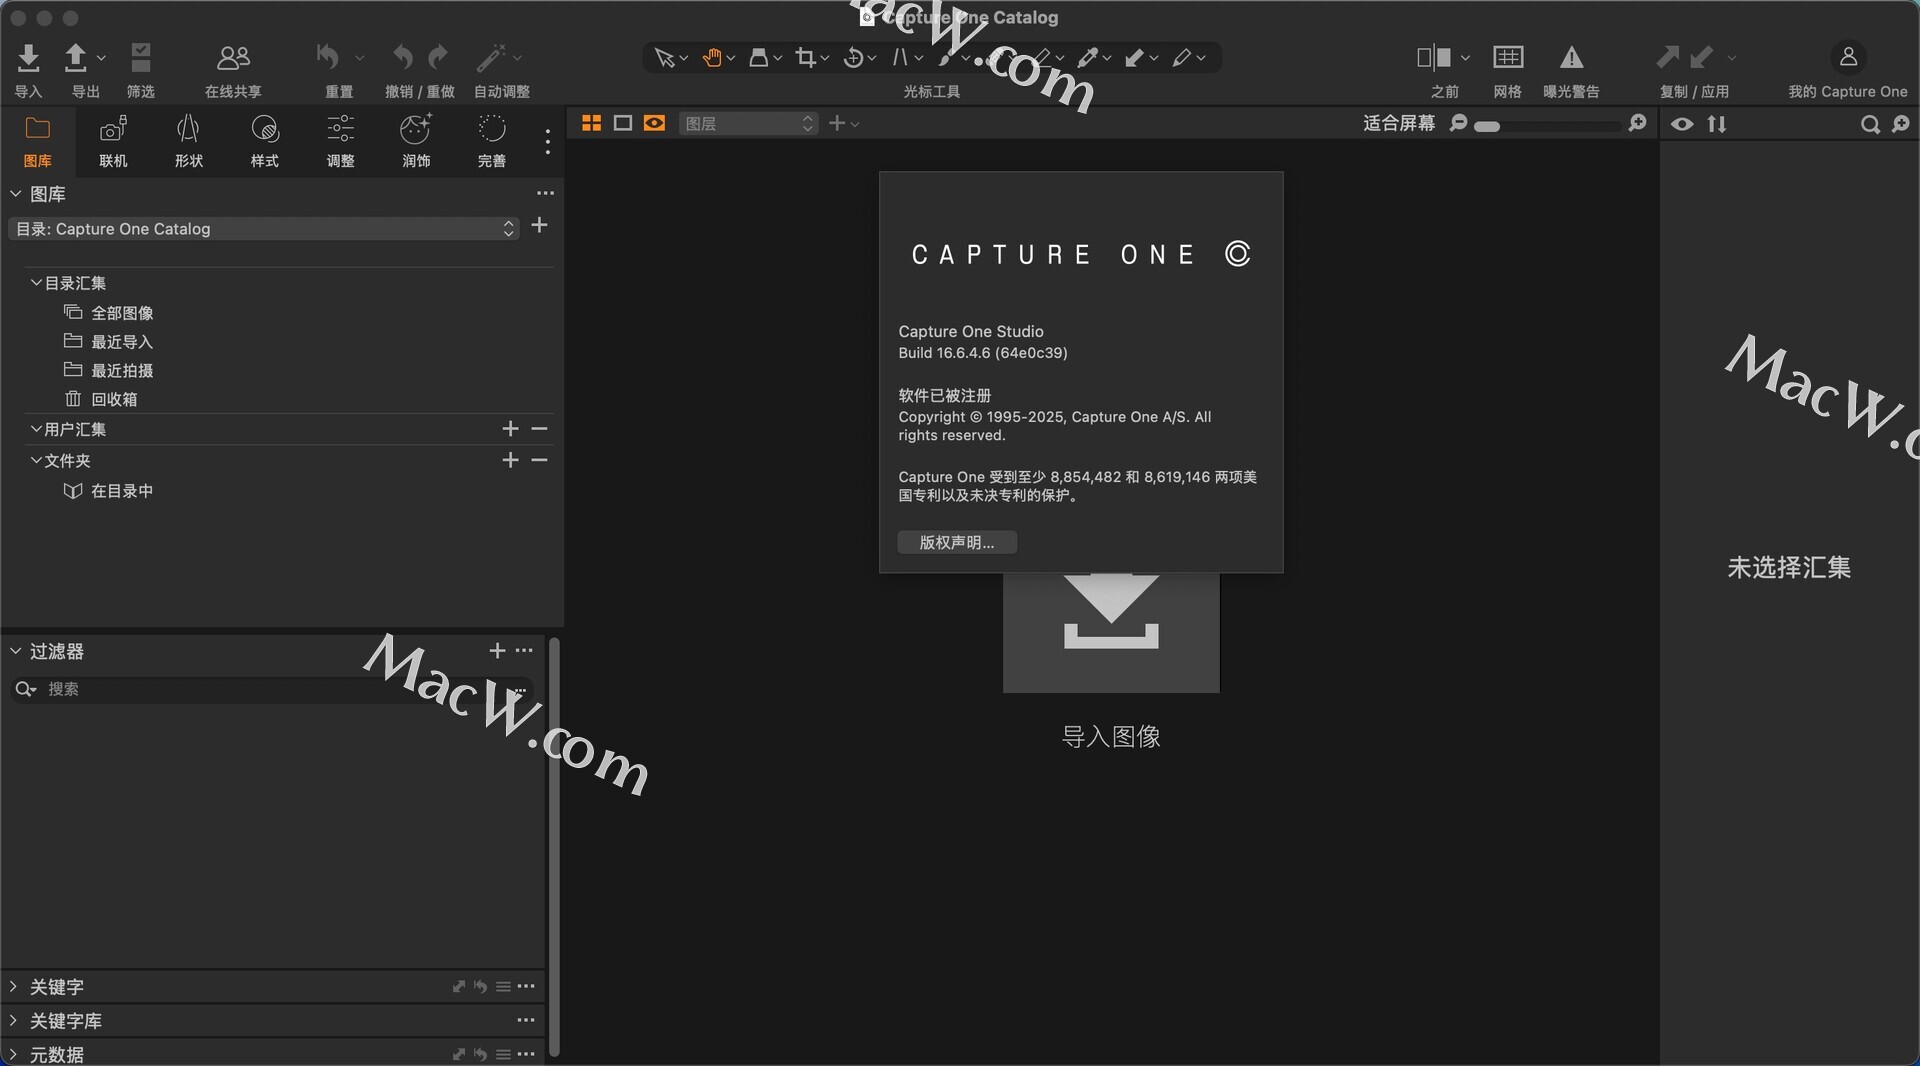
Task: Expand the 关键字 panel
Action: tap(13, 986)
